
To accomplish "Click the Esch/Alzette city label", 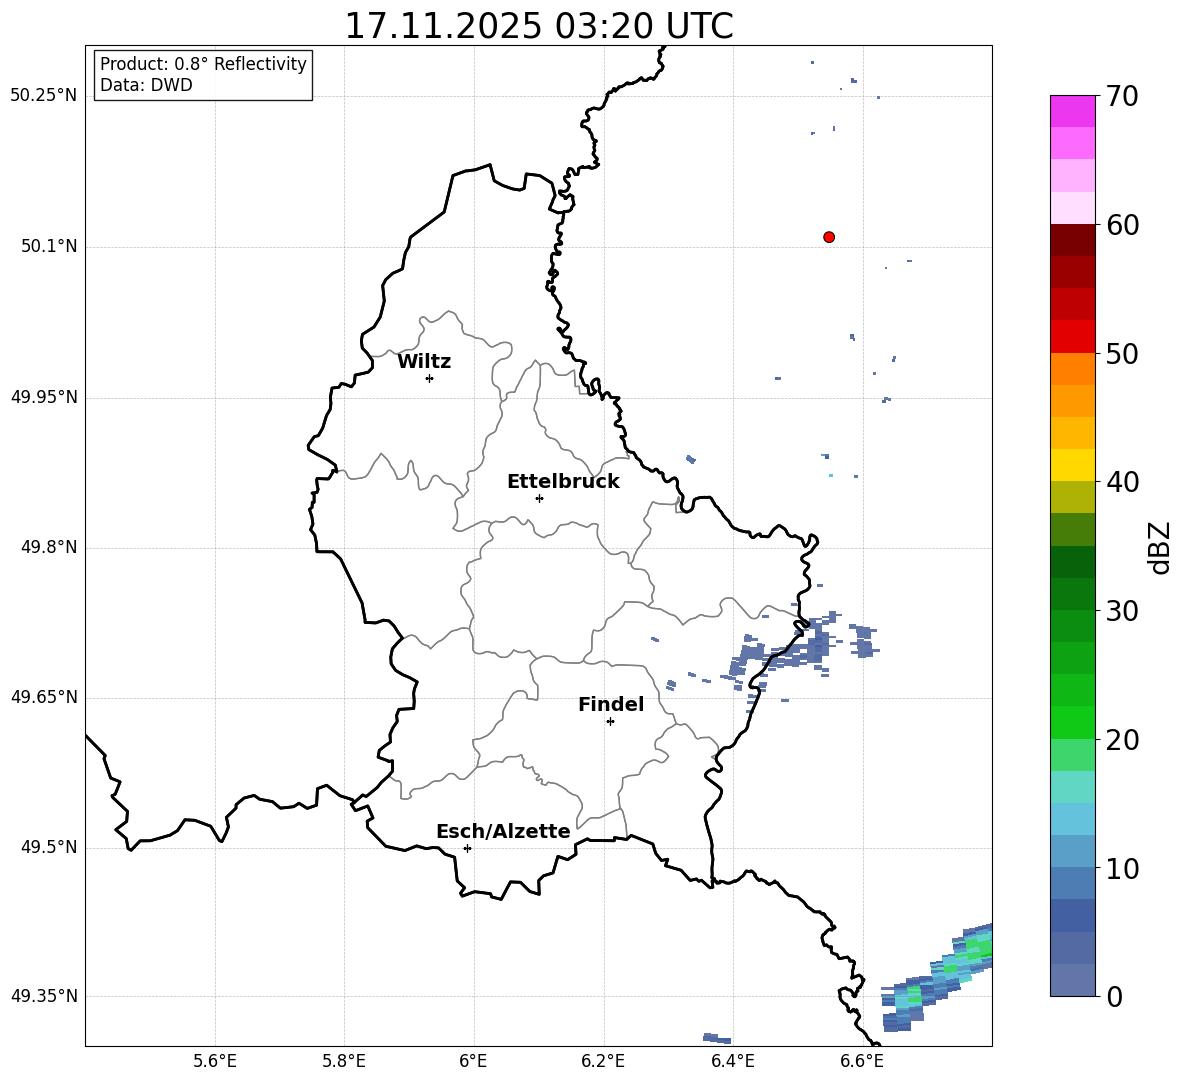I will click(x=503, y=831).
